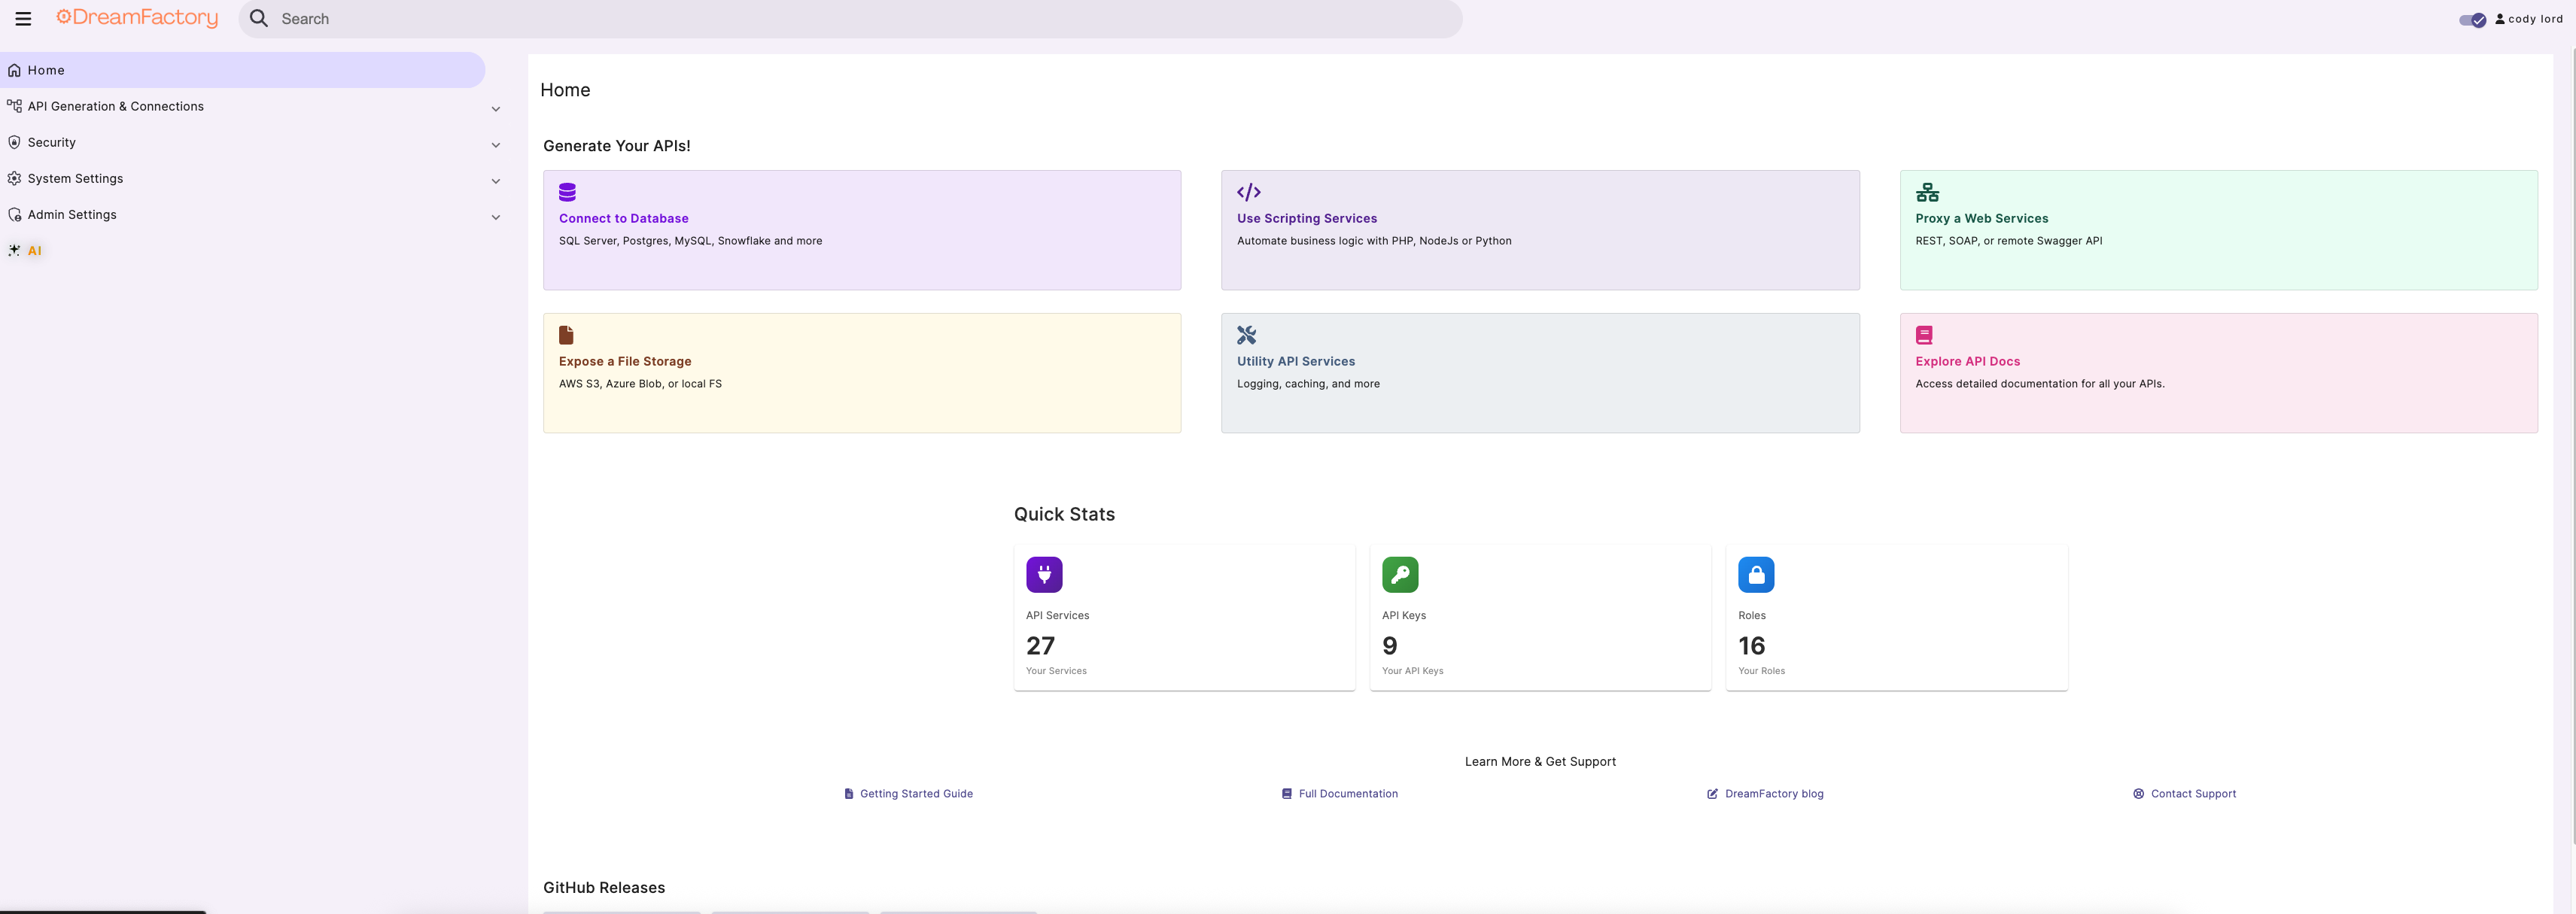Click the Your API Keys caption
The image size is (2576, 914).
coord(1412,671)
